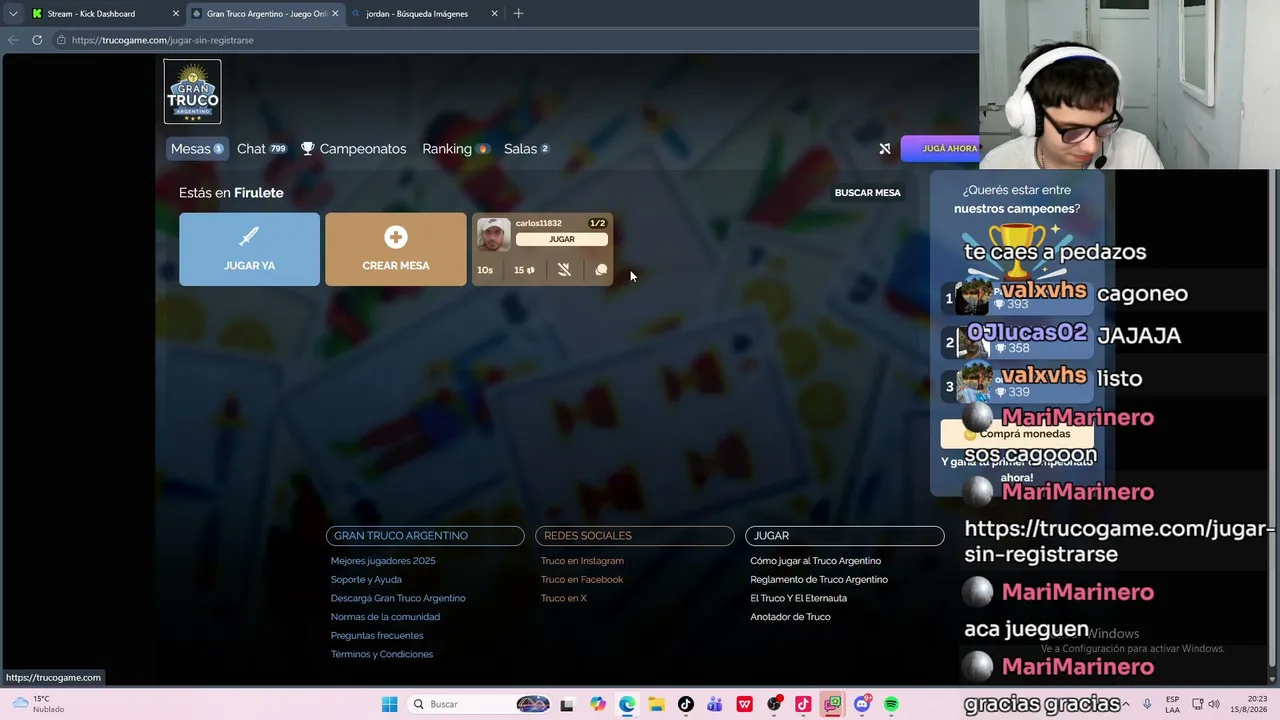View the Ranking tab
Viewport: 1280px width, 720px height.
pyautogui.click(x=456, y=149)
